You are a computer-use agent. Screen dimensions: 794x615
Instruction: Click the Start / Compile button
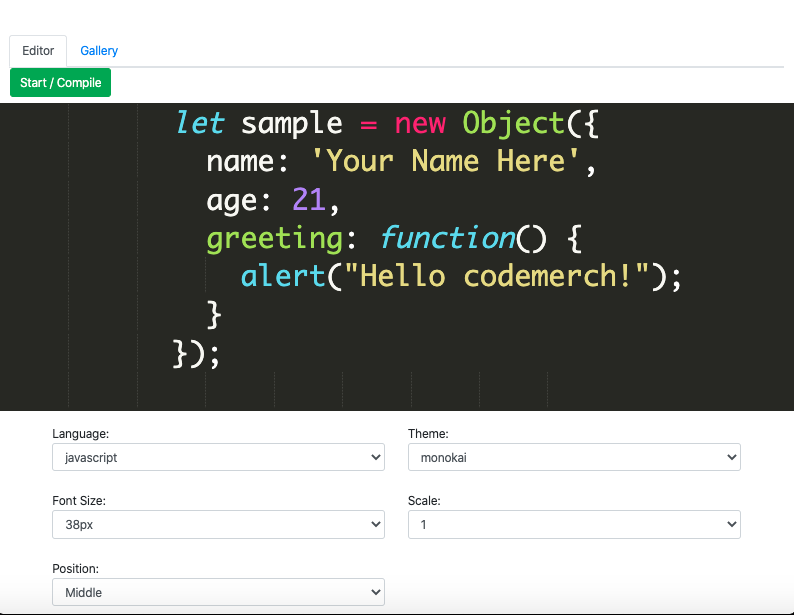(x=60, y=83)
